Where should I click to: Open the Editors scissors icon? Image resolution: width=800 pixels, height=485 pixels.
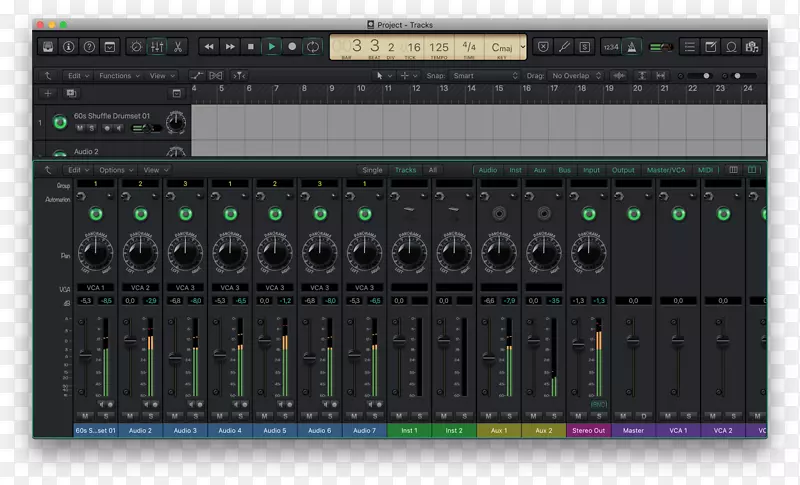coord(177,46)
